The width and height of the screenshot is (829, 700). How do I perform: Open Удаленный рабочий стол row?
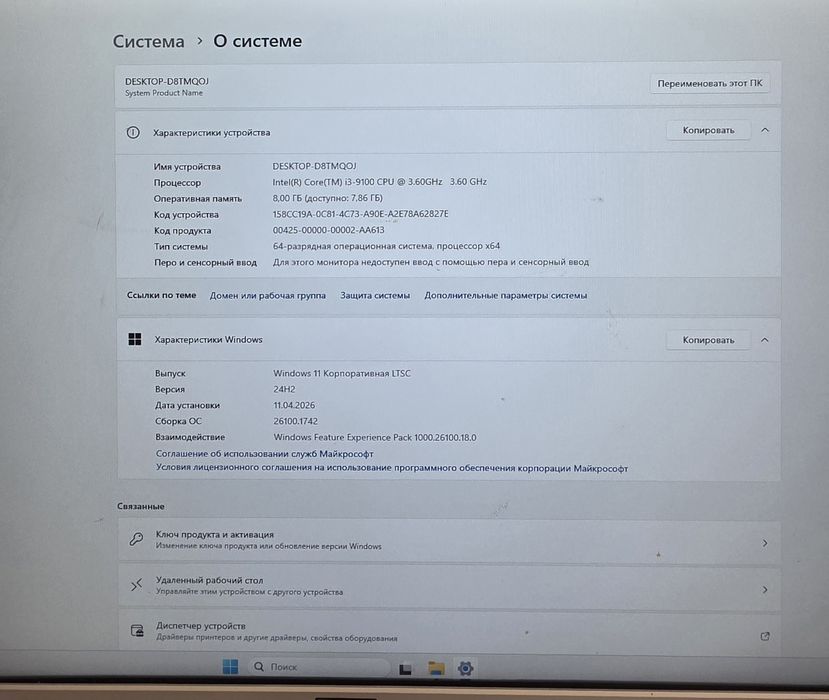pos(449,586)
